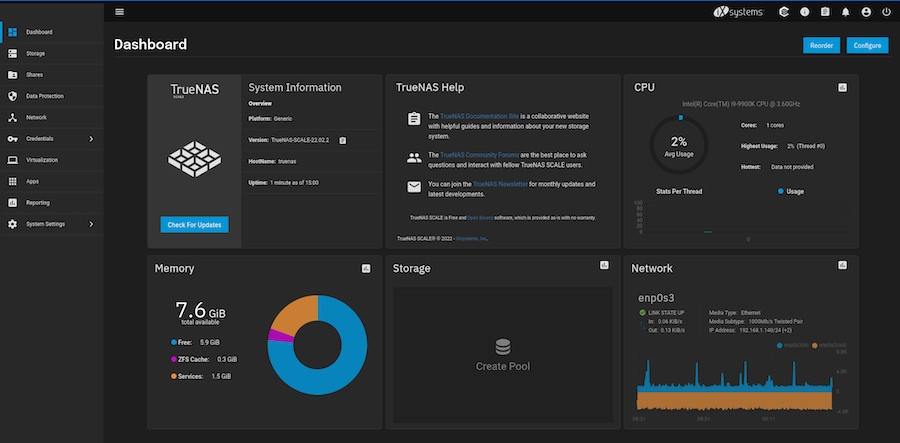The height and width of the screenshot is (443, 900).
Task: Open the Memory reports chart icon
Action: 366,268
